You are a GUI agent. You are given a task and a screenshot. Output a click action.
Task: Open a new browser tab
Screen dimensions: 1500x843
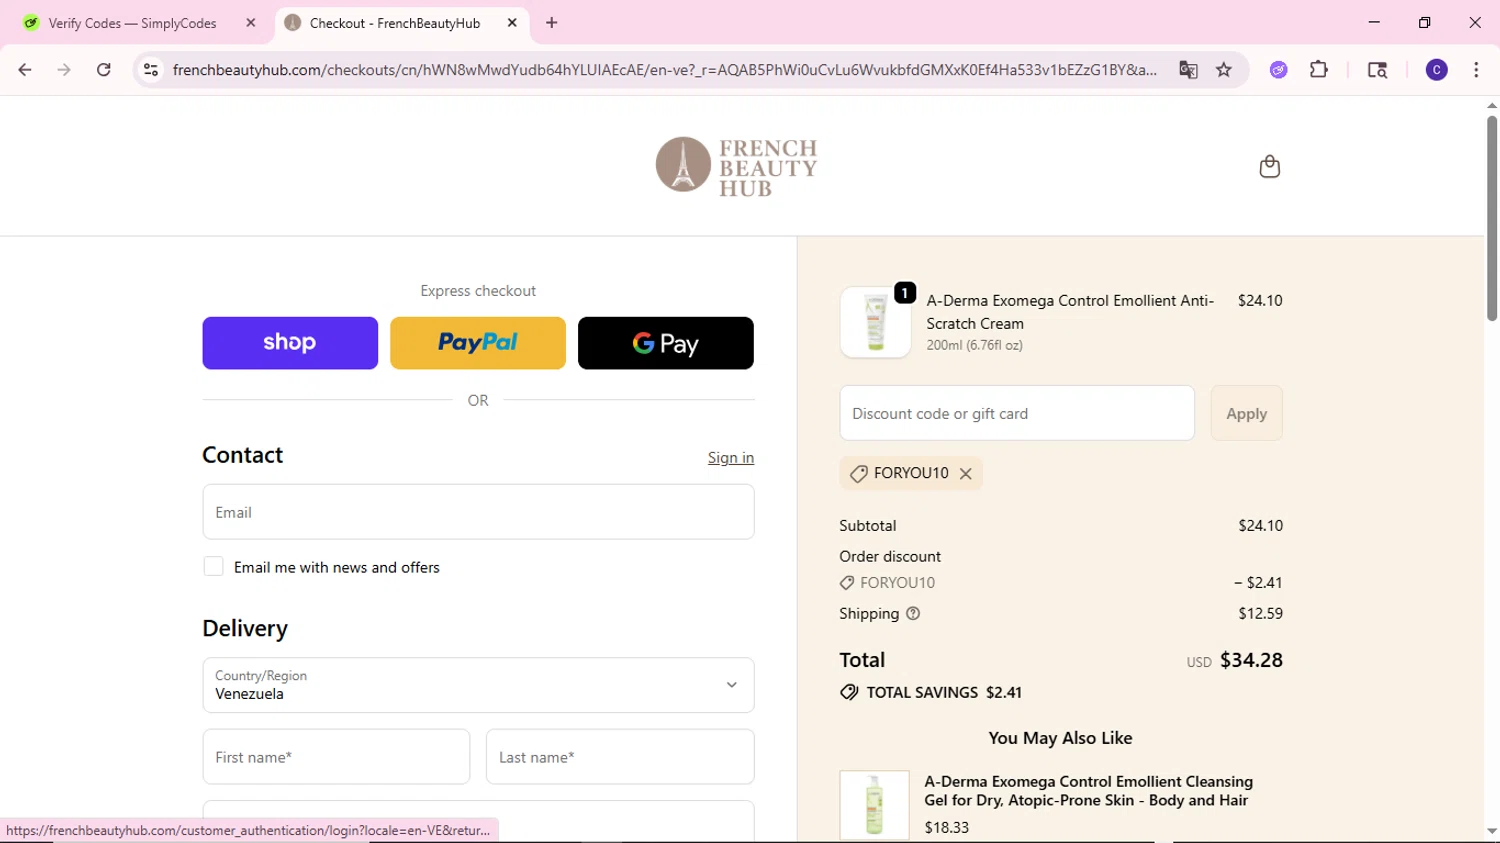pos(552,23)
